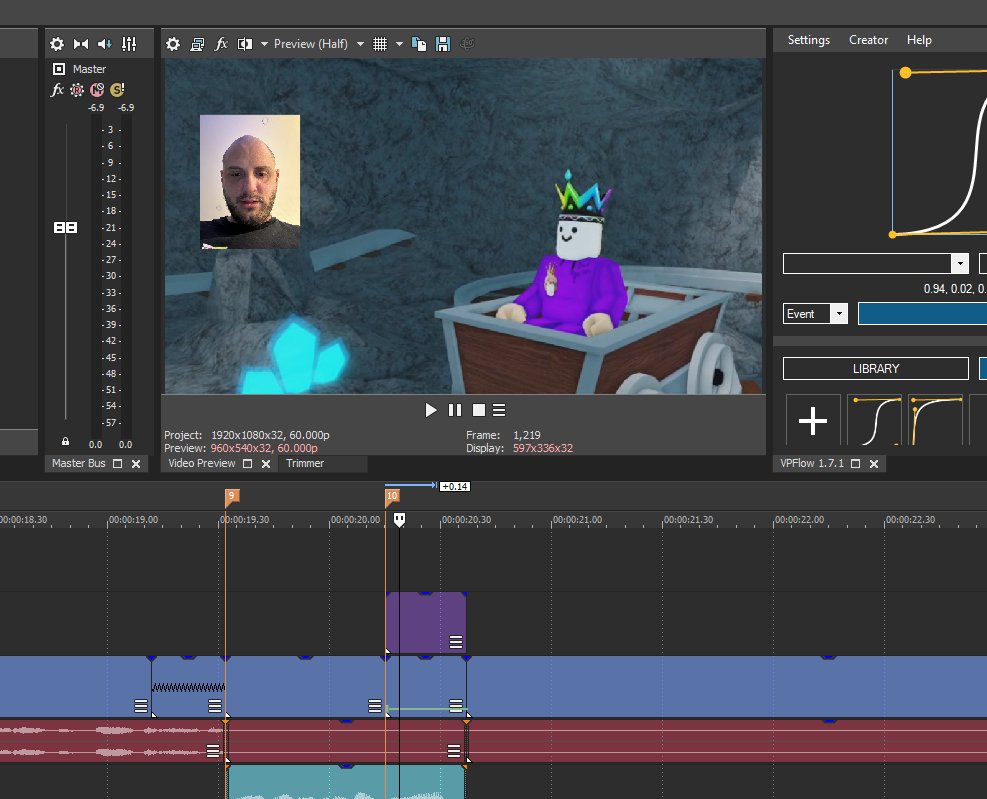This screenshot has width=987, height=799.
Task: Open VPFlow Settings menu
Action: point(808,40)
